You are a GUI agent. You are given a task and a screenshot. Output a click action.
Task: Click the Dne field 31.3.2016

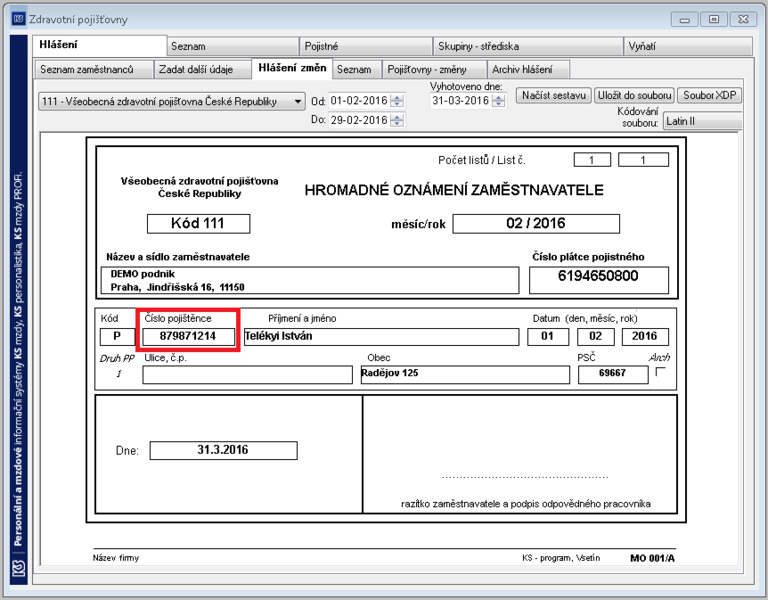(223, 450)
